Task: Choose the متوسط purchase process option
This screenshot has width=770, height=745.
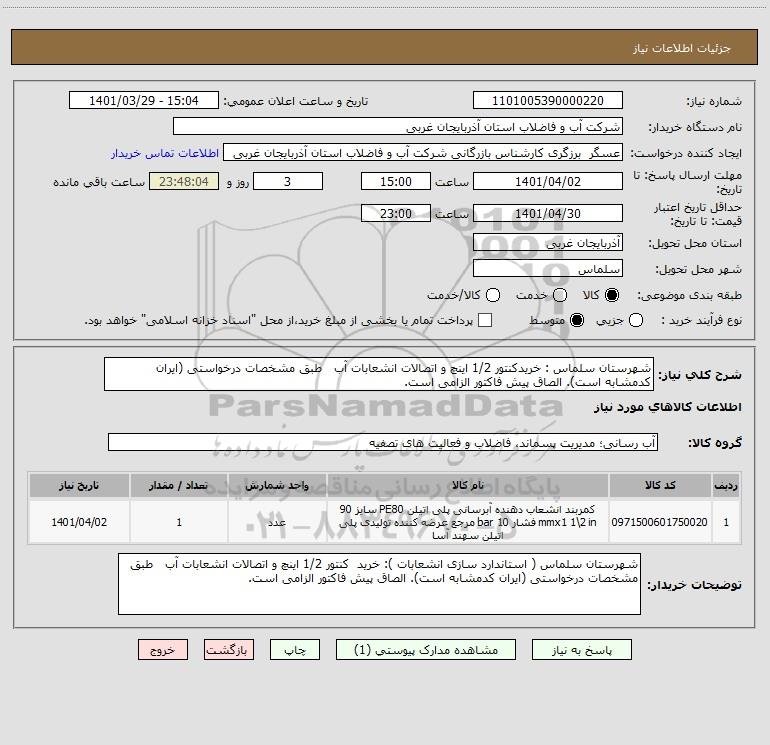Action: [x=577, y=320]
